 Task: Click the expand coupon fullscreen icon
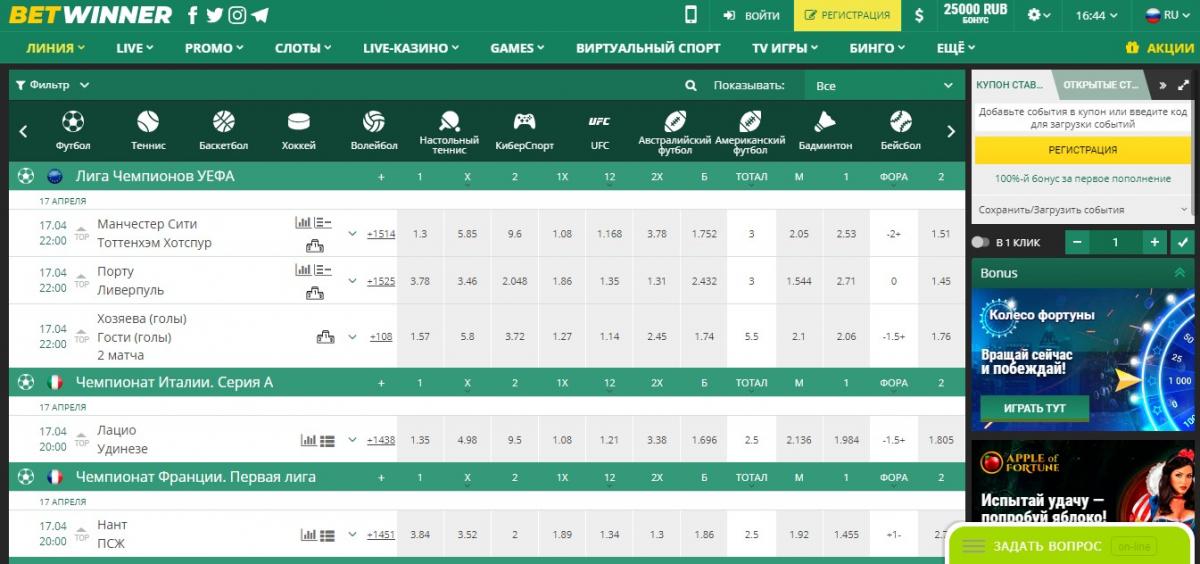coord(1184,85)
